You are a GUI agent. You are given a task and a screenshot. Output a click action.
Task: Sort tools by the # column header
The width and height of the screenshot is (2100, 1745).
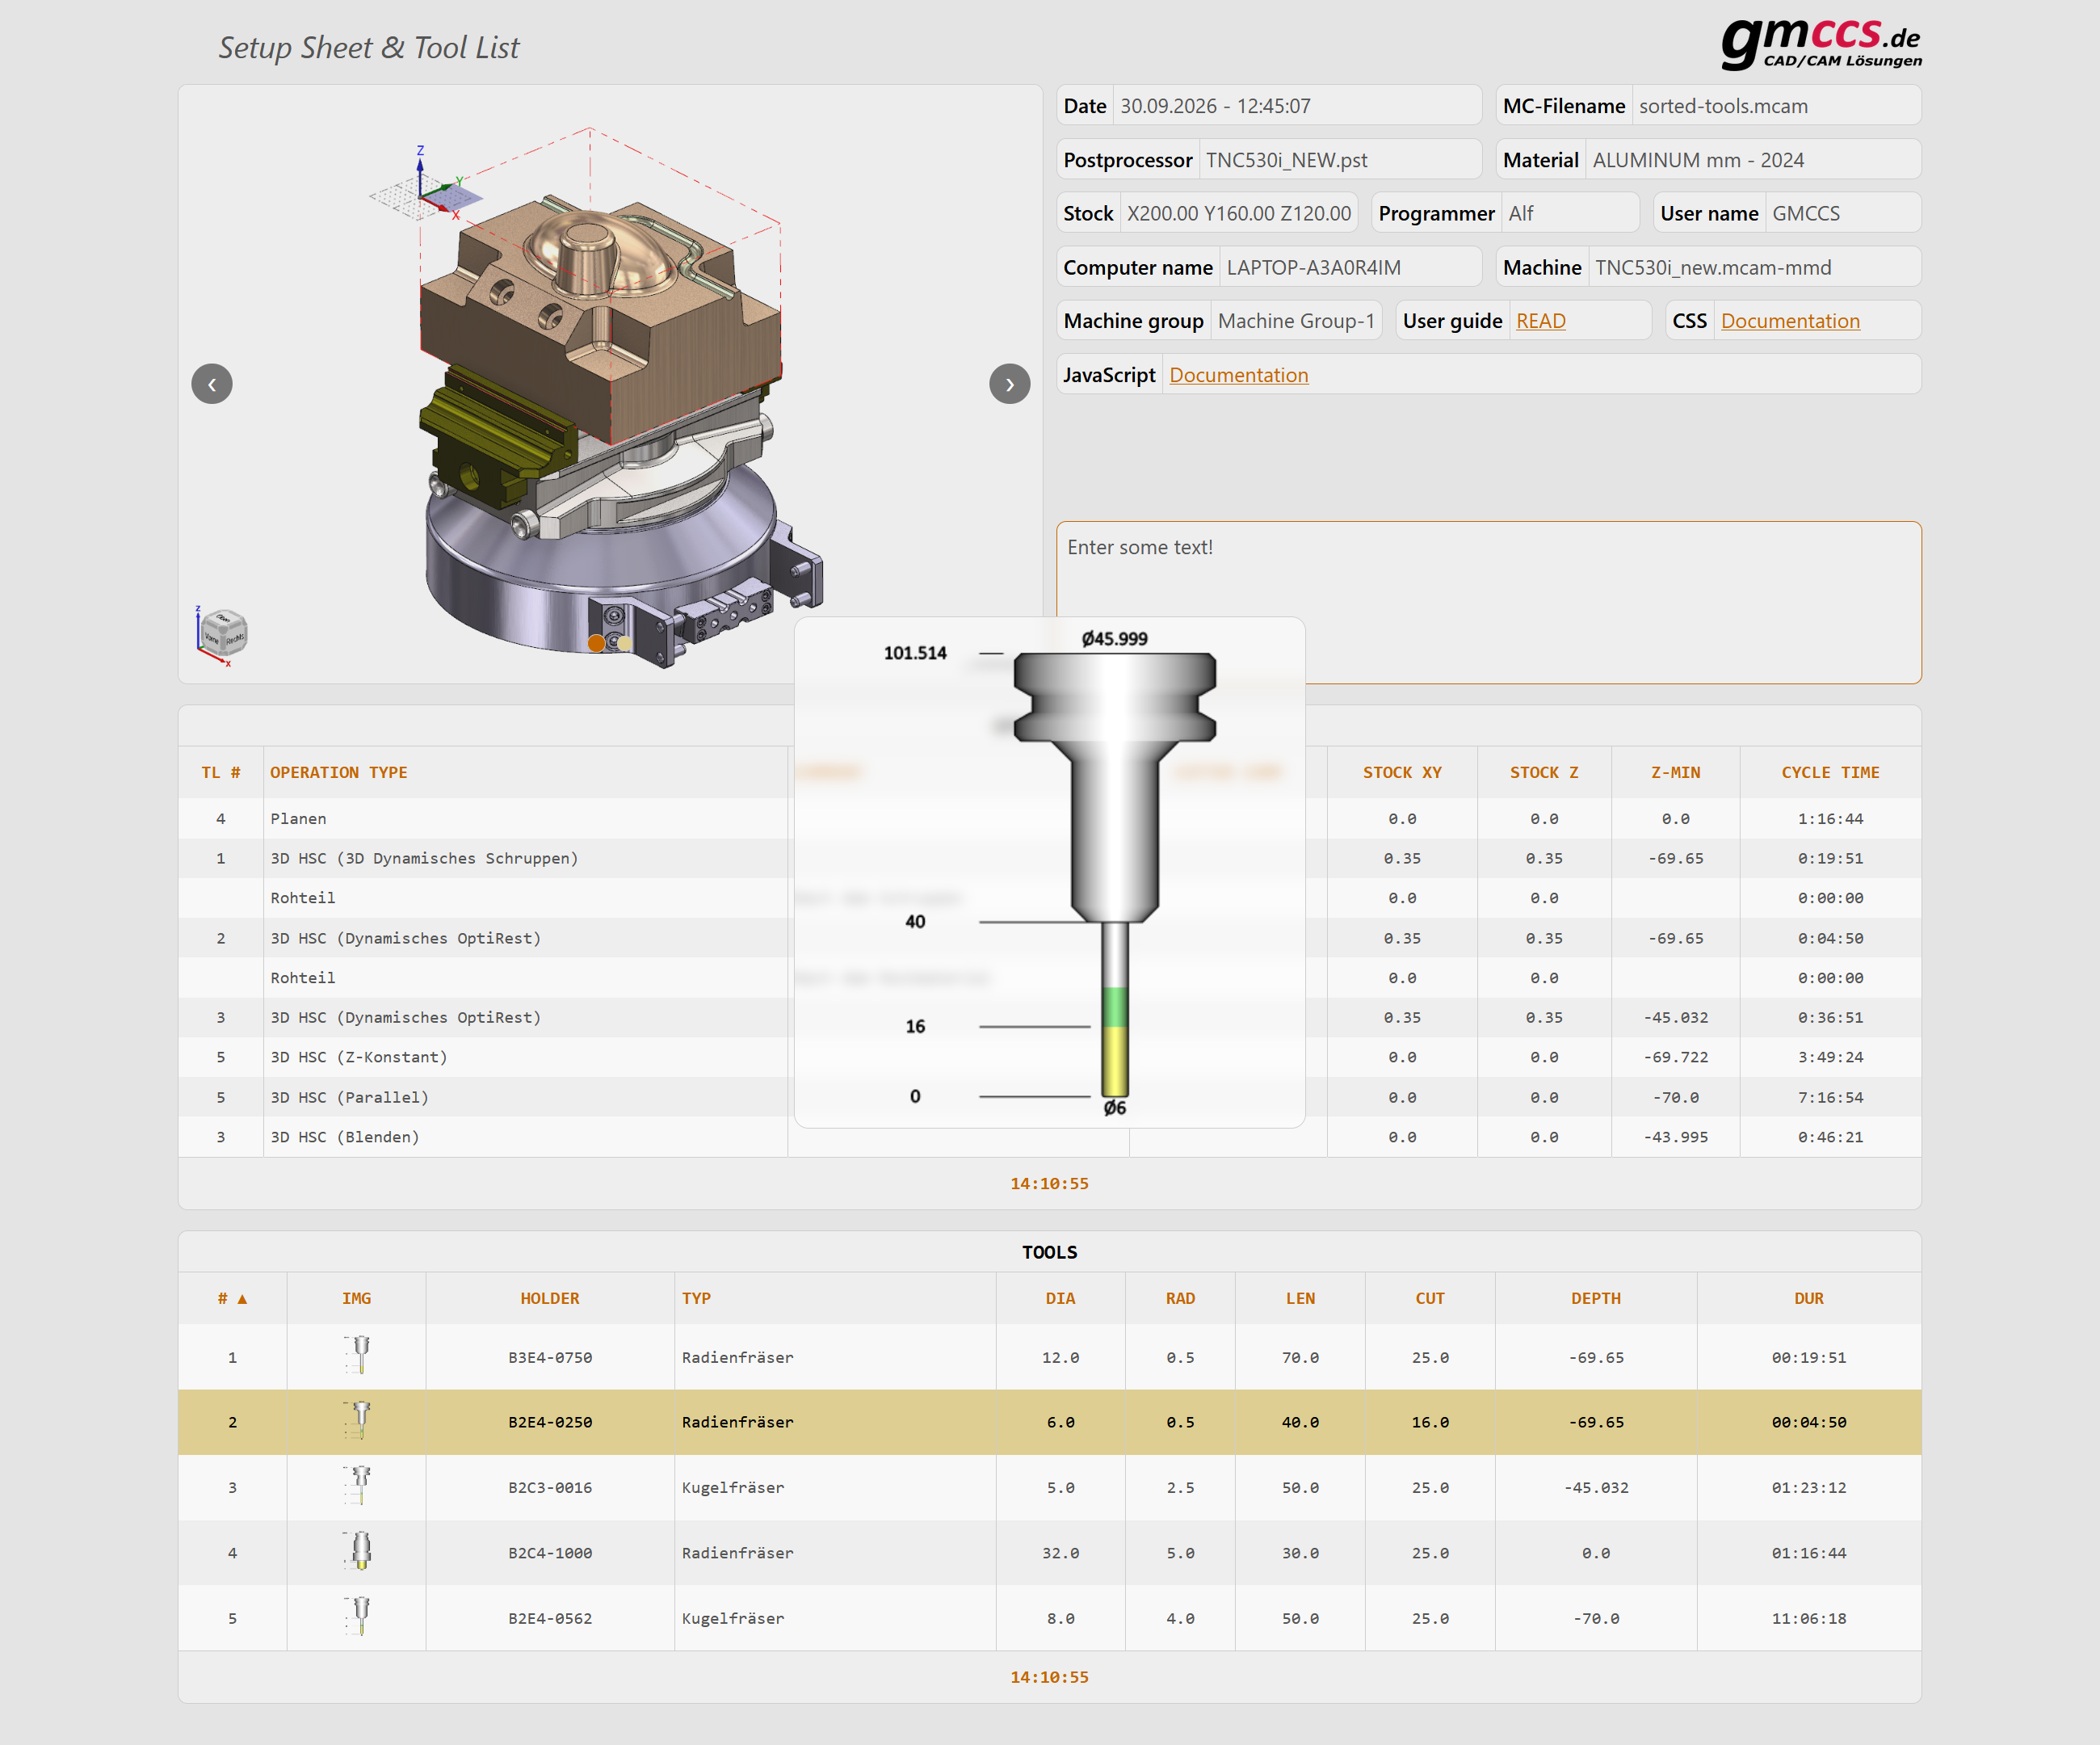point(232,1298)
